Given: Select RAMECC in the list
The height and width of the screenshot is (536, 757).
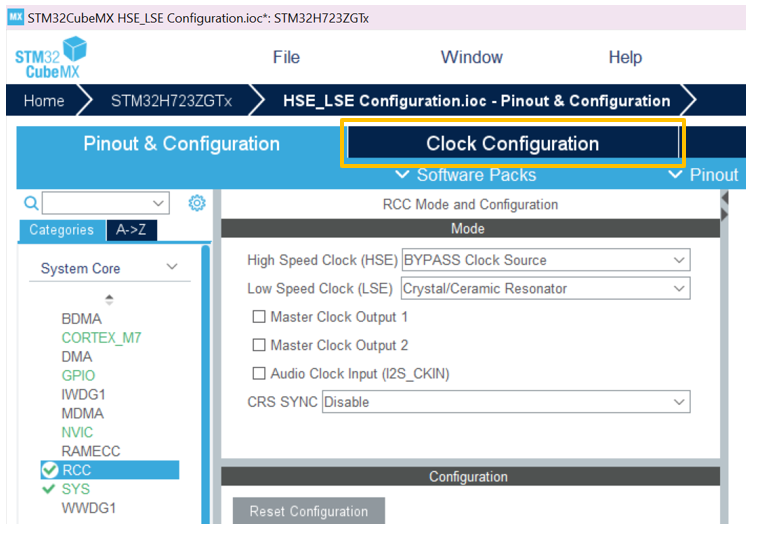Looking at the screenshot, I should (x=91, y=451).
